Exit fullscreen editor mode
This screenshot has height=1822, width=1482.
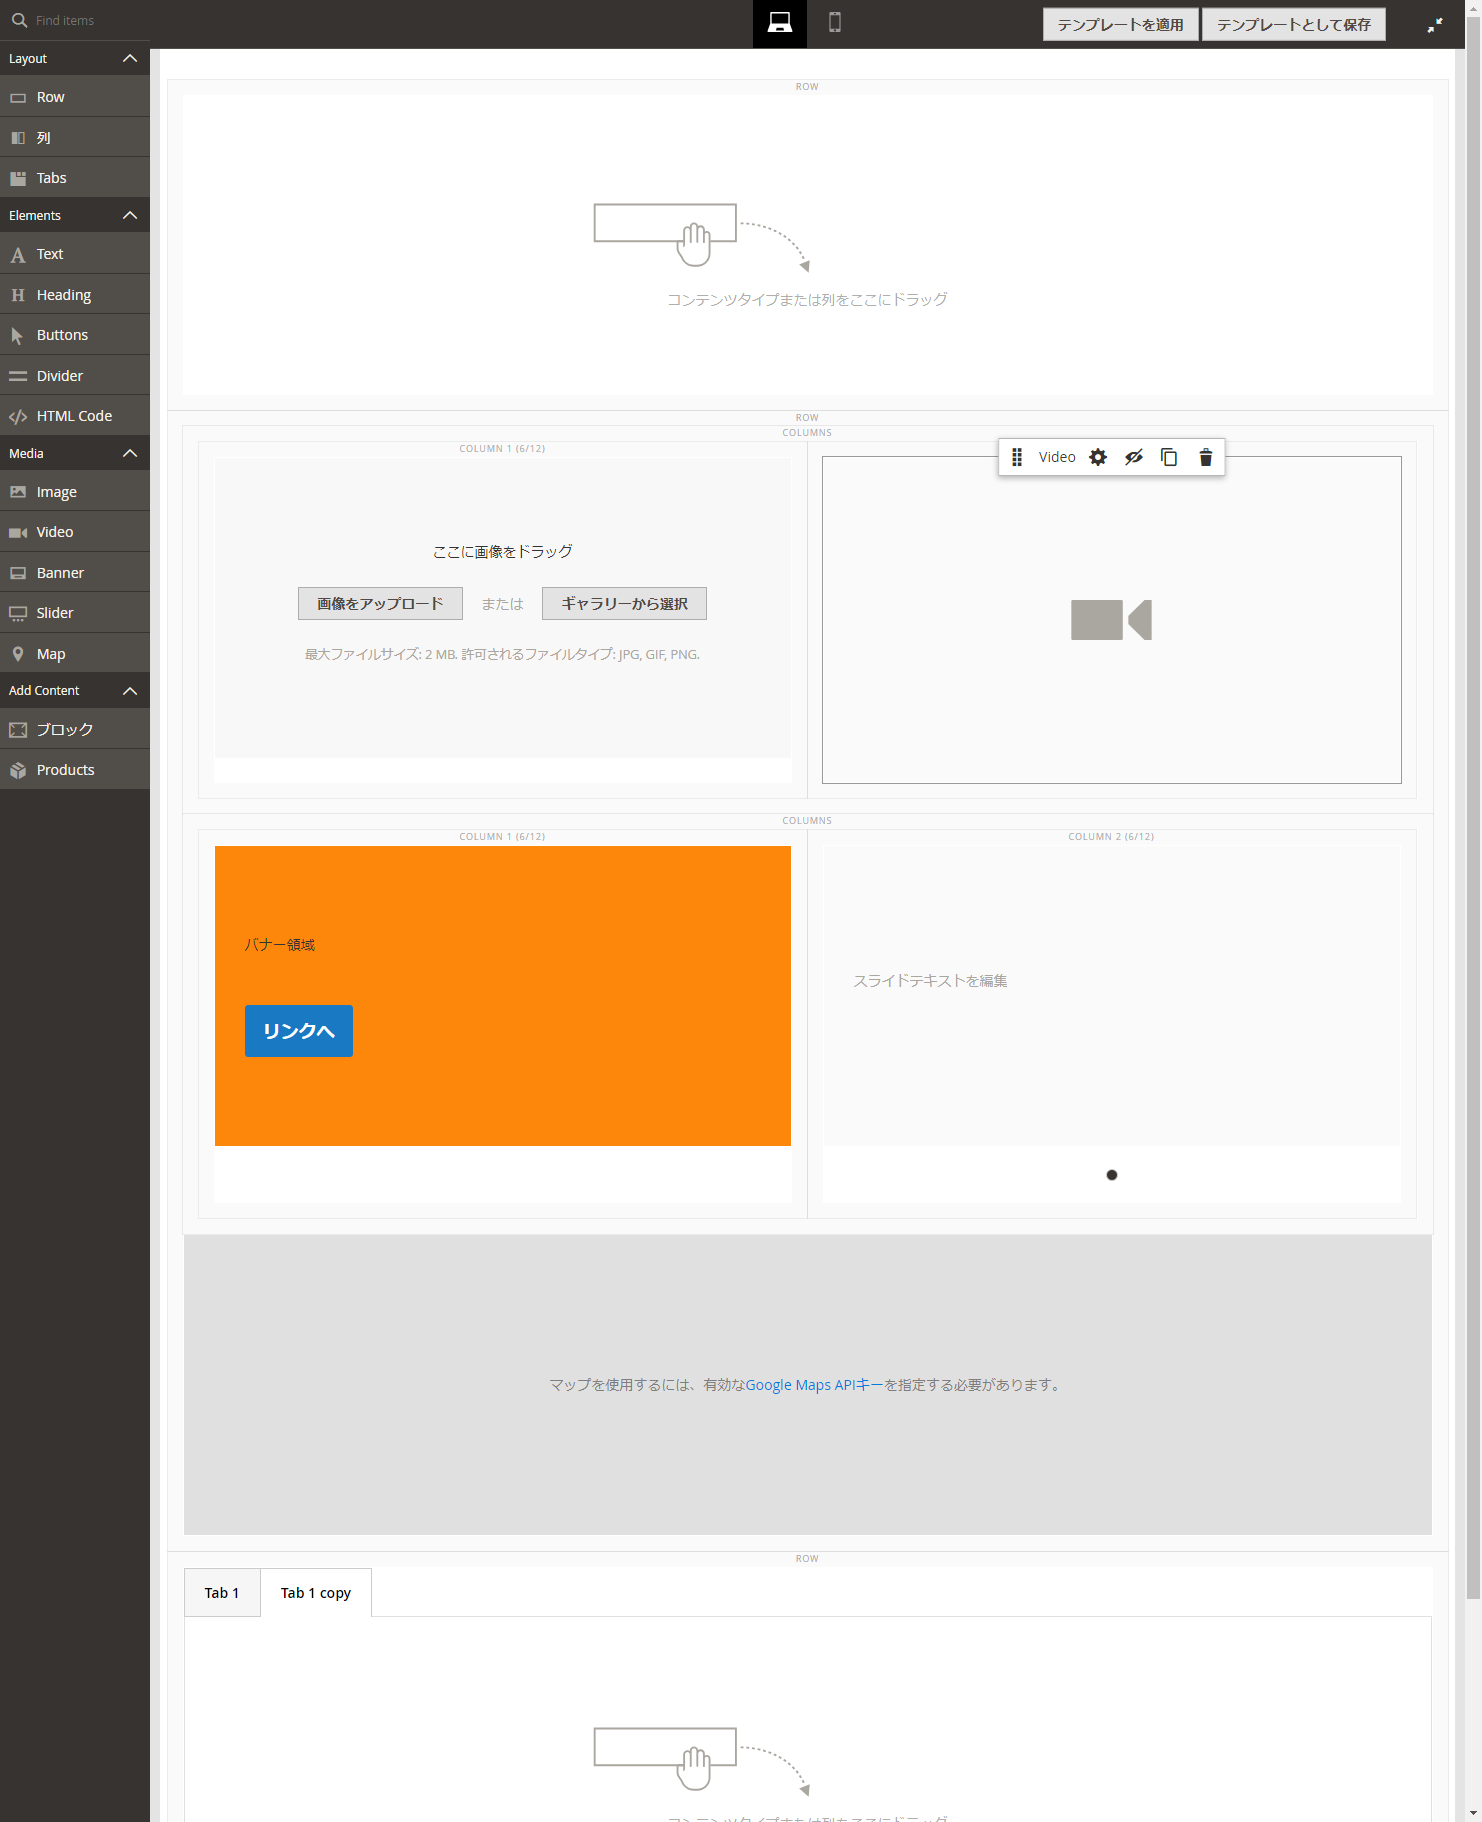coord(1434,25)
